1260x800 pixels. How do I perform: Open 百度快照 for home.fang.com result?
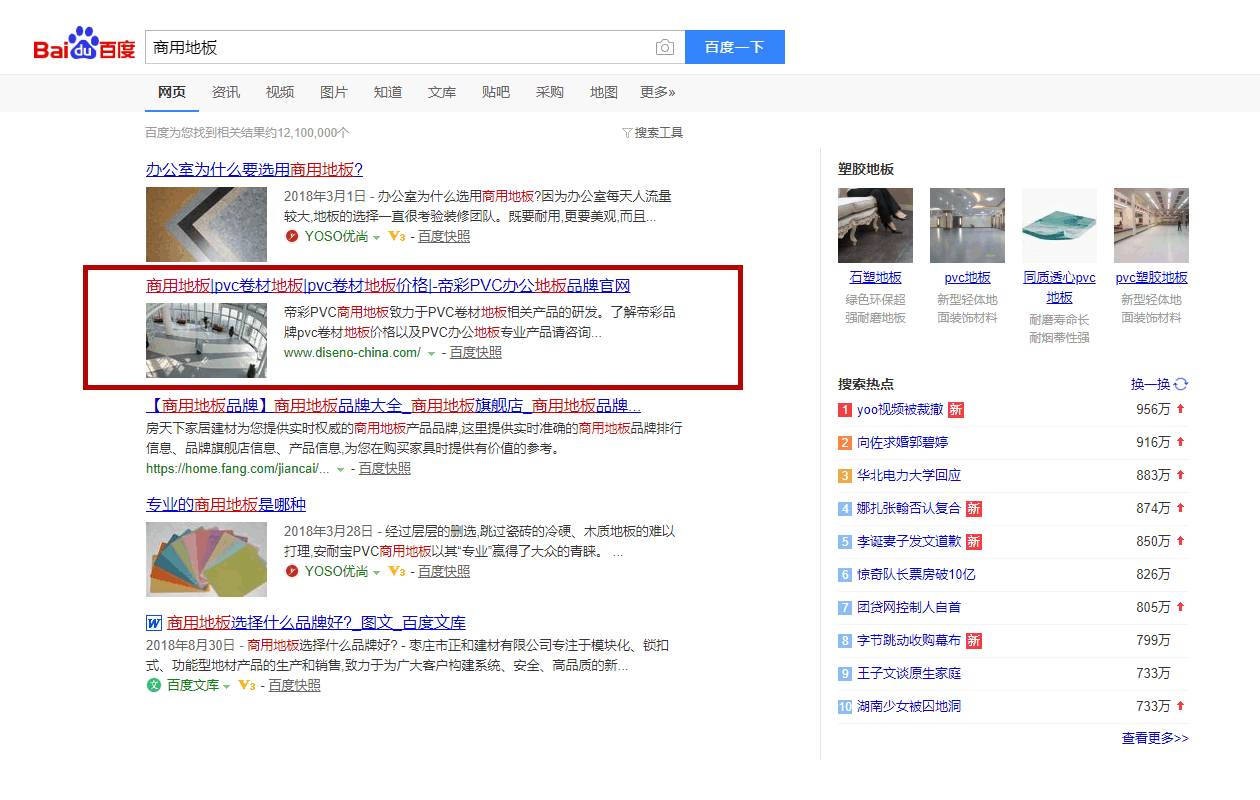pos(385,469)
